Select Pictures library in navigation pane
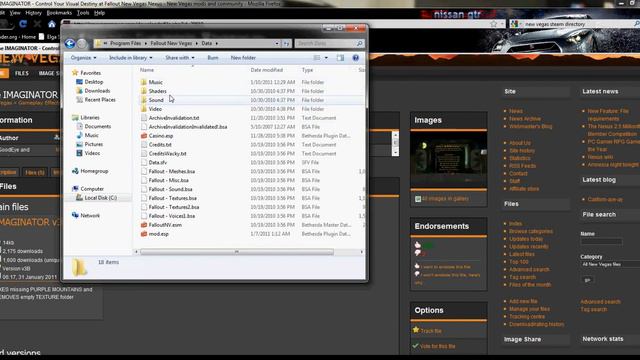The image size is (640, 360). (93, 144)
